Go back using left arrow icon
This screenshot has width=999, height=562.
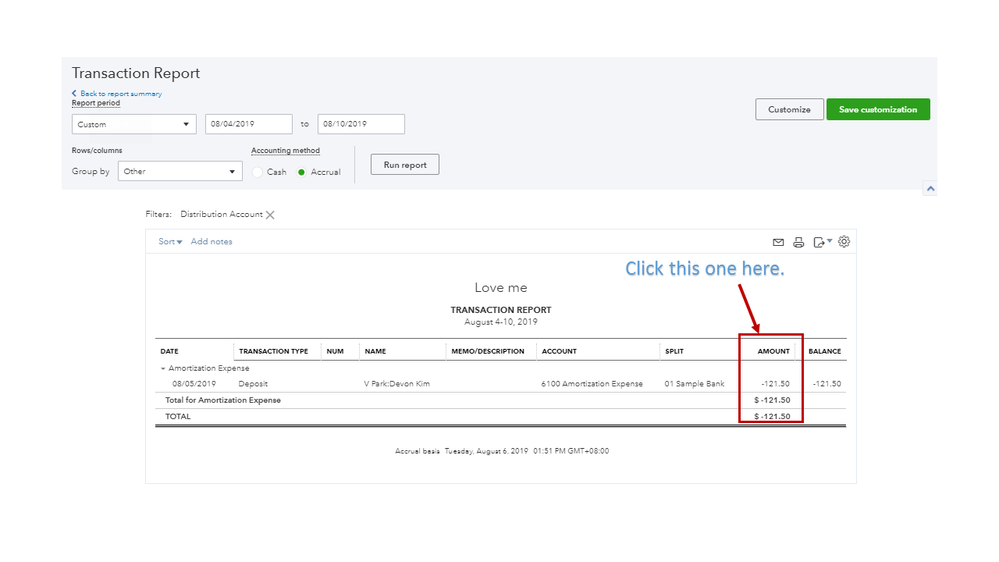[74, 93]
